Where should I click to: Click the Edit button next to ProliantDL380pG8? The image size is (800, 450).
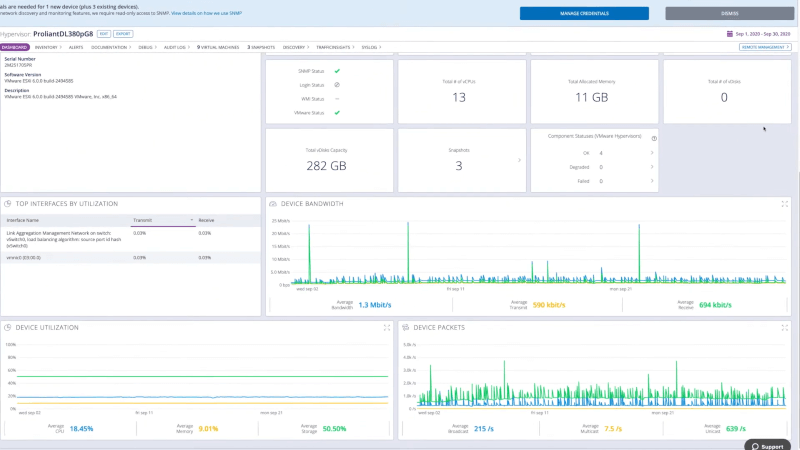pyautogui.click(x=104, y=34)
